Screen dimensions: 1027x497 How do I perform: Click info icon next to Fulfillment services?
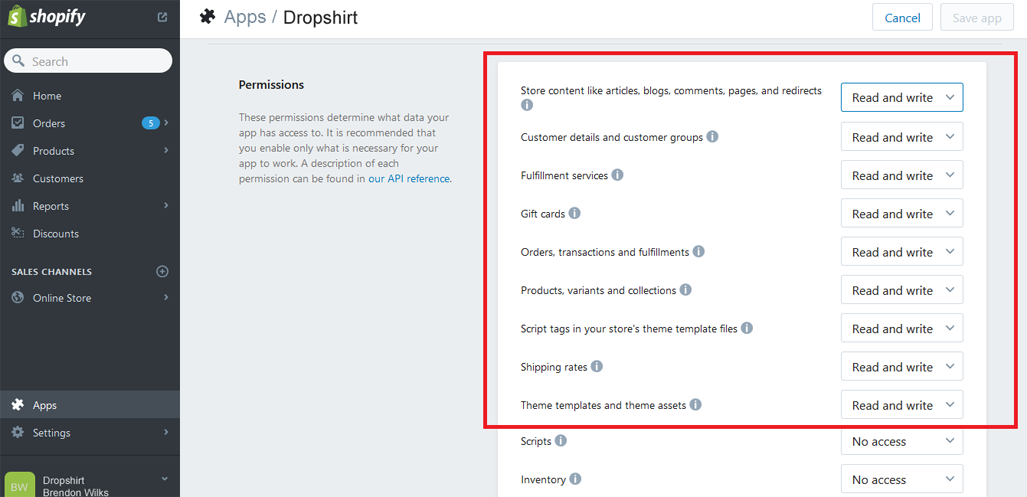(x=617, y=175)
